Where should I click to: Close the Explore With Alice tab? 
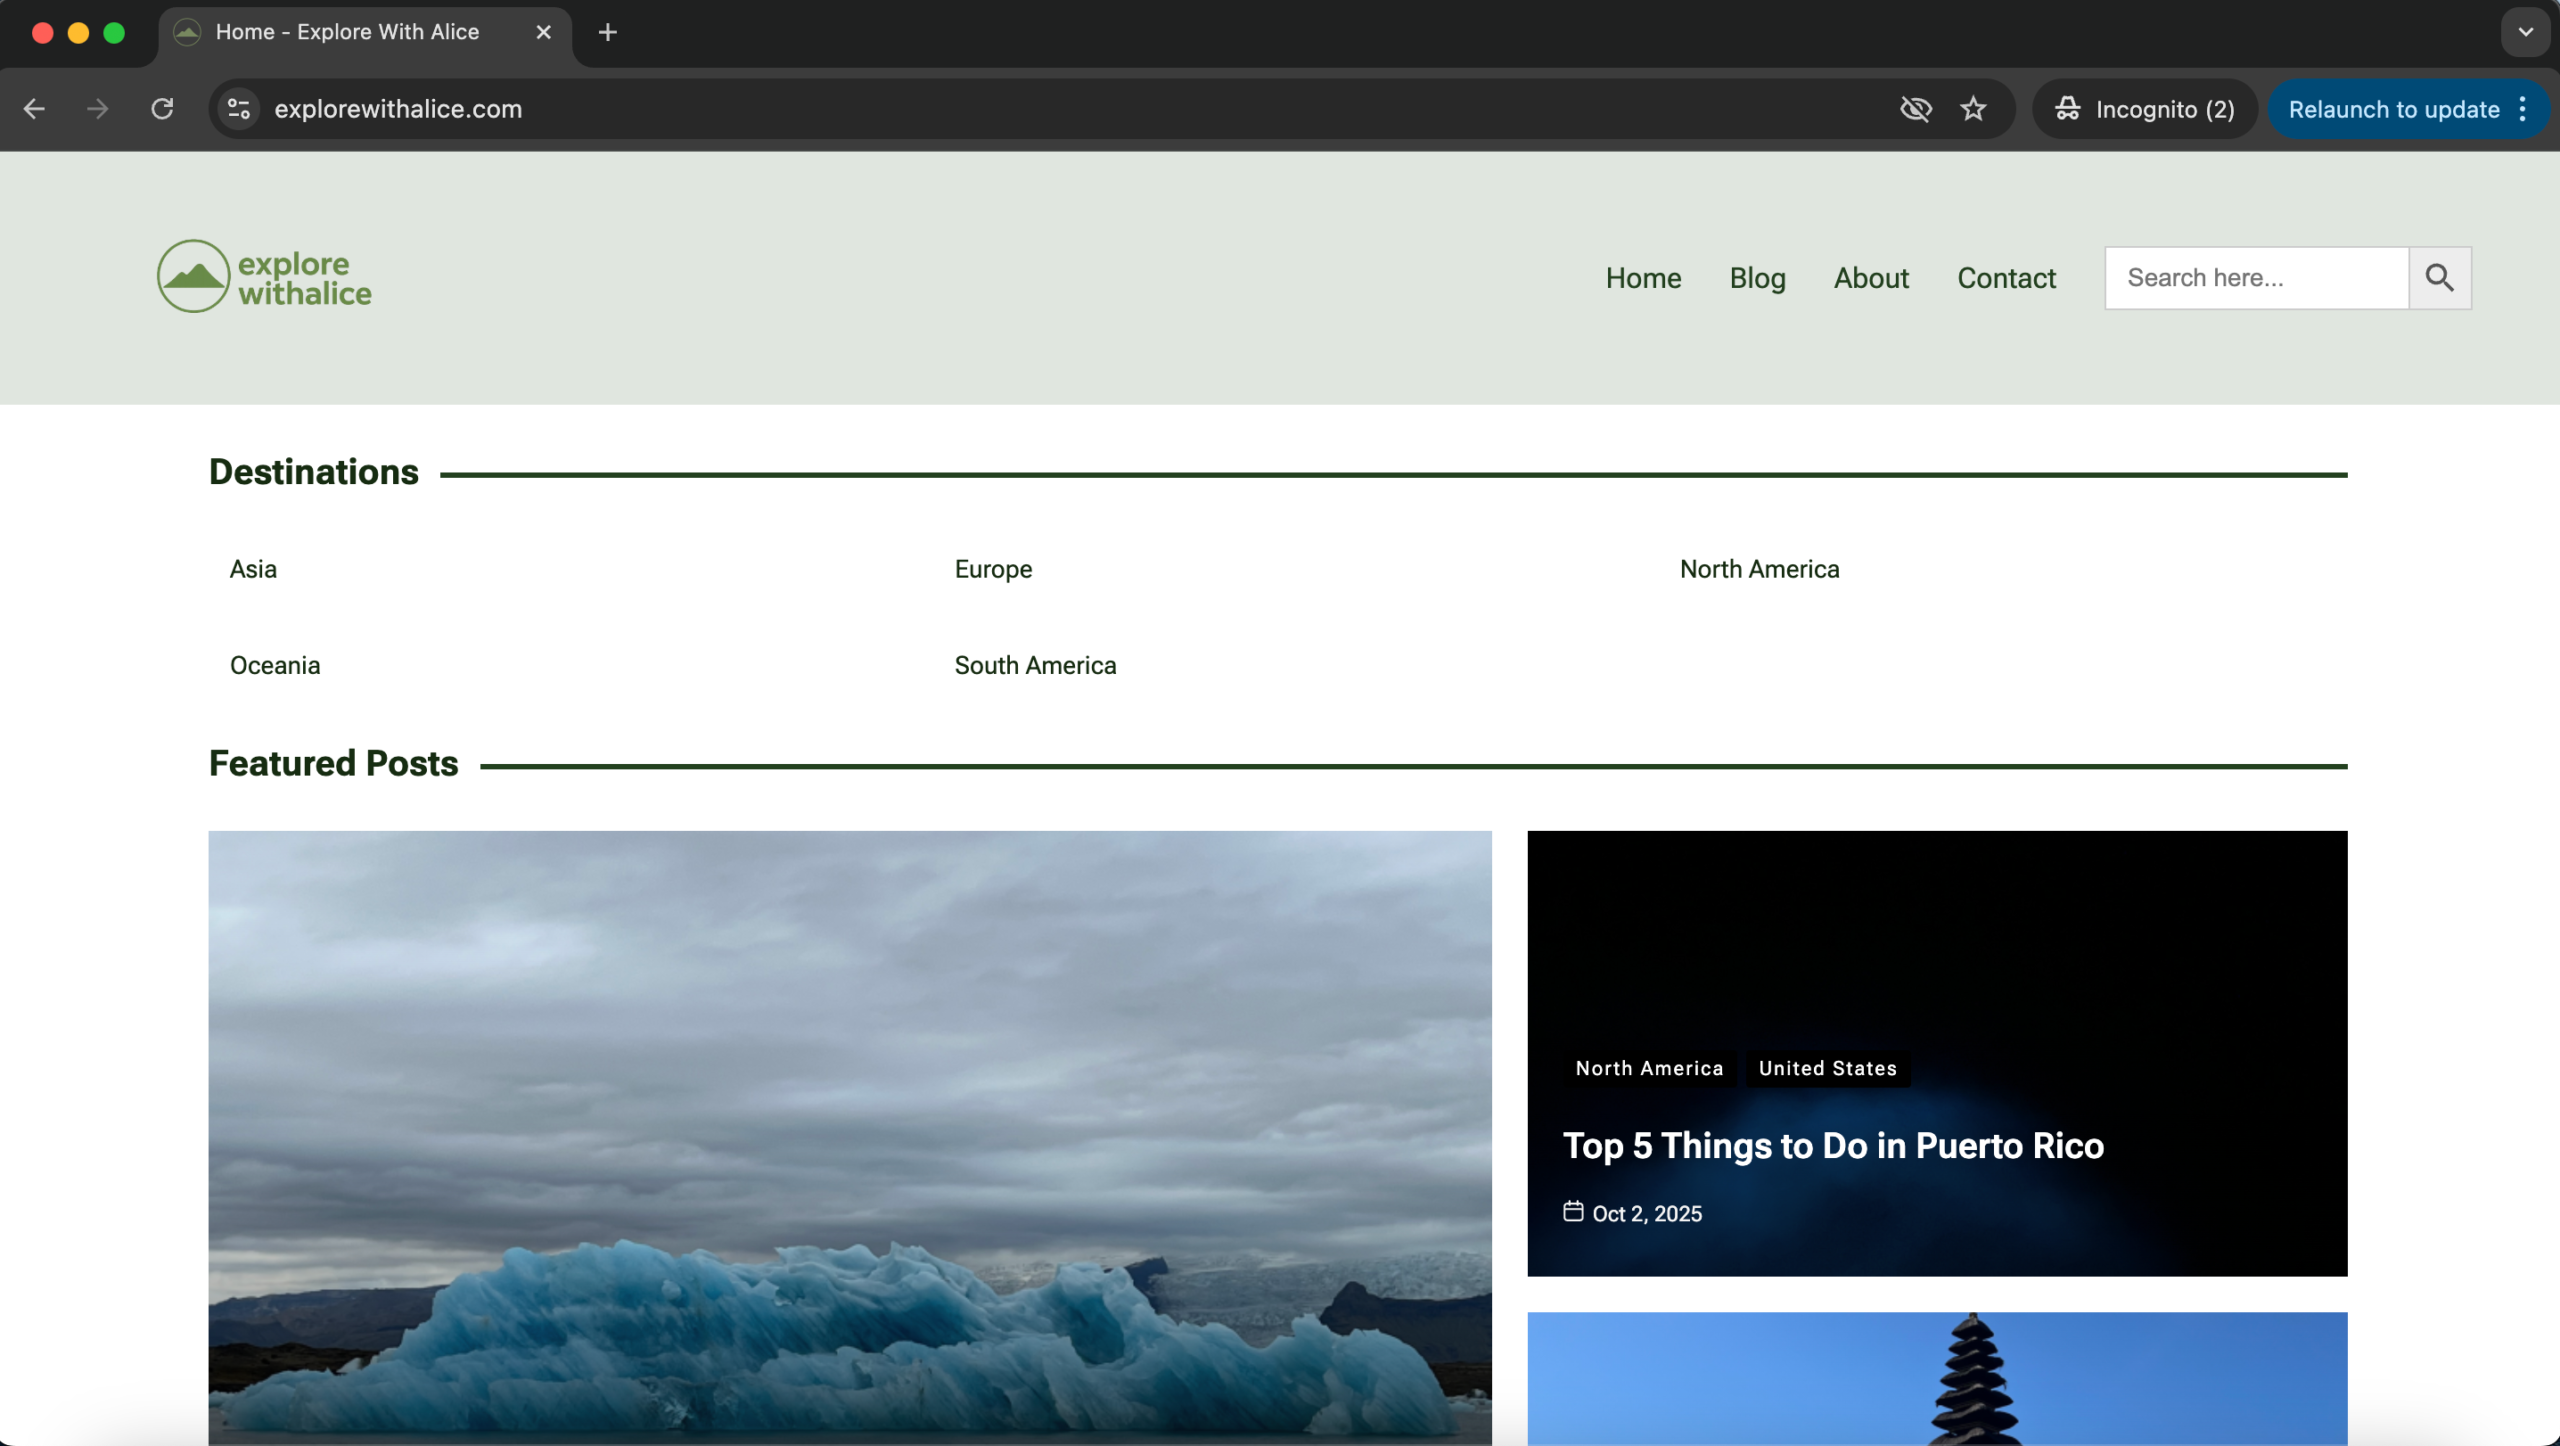[x=543, y=32]
